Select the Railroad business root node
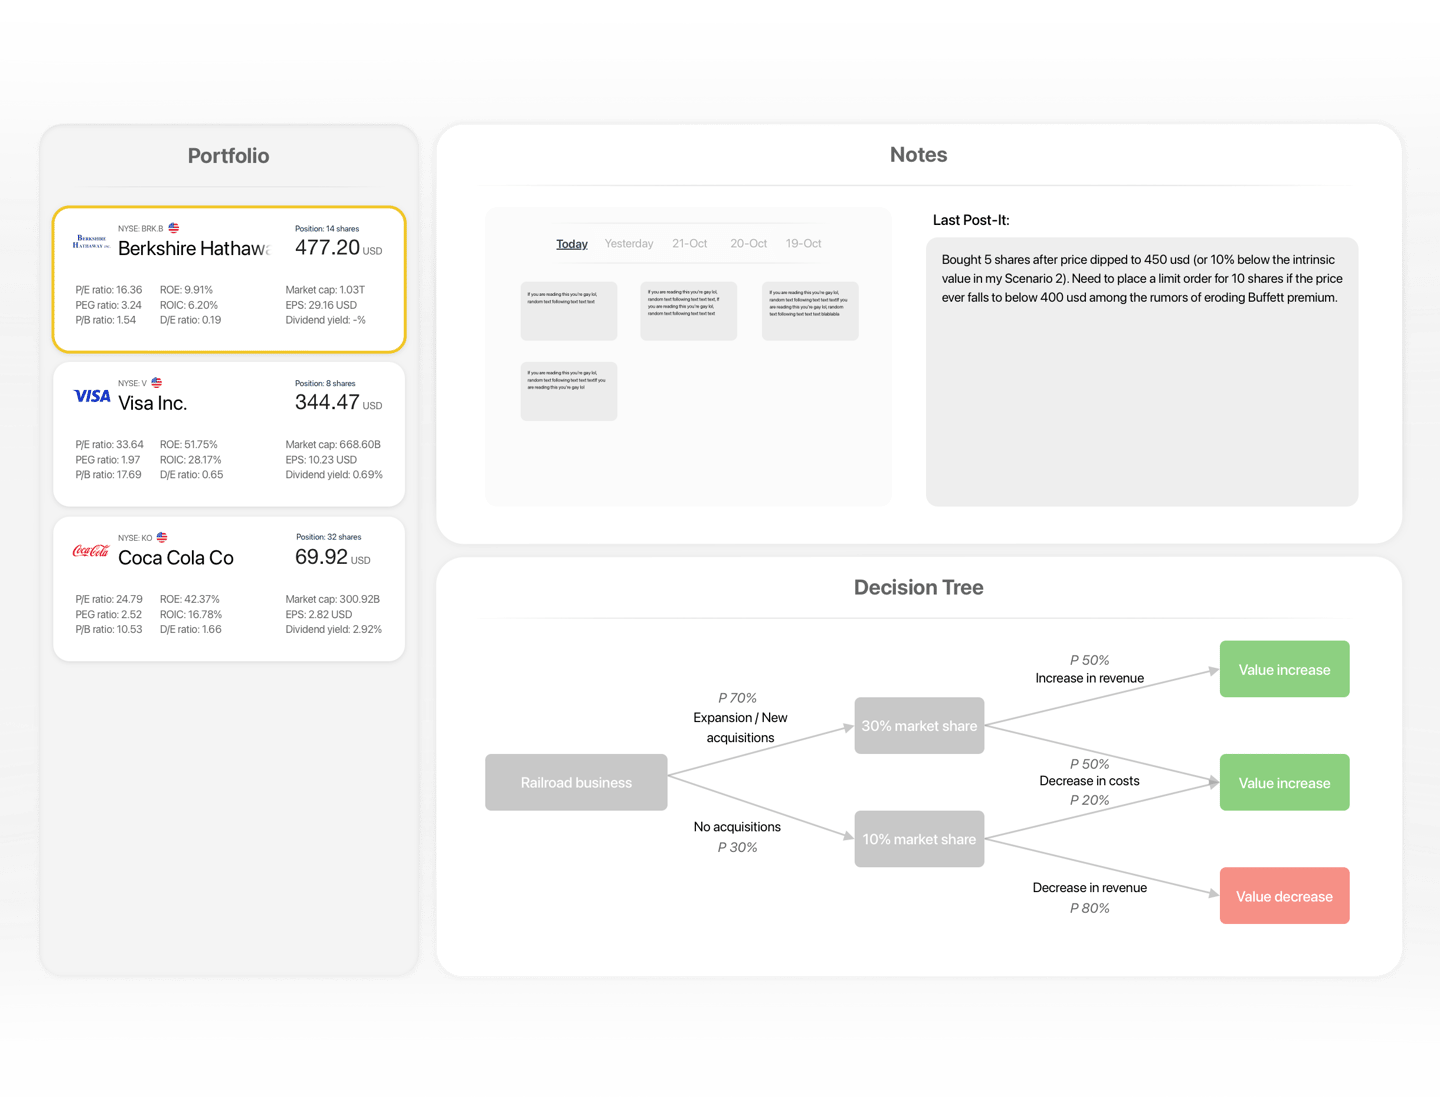This screenshot has height=1120, width=1440. 576,782
